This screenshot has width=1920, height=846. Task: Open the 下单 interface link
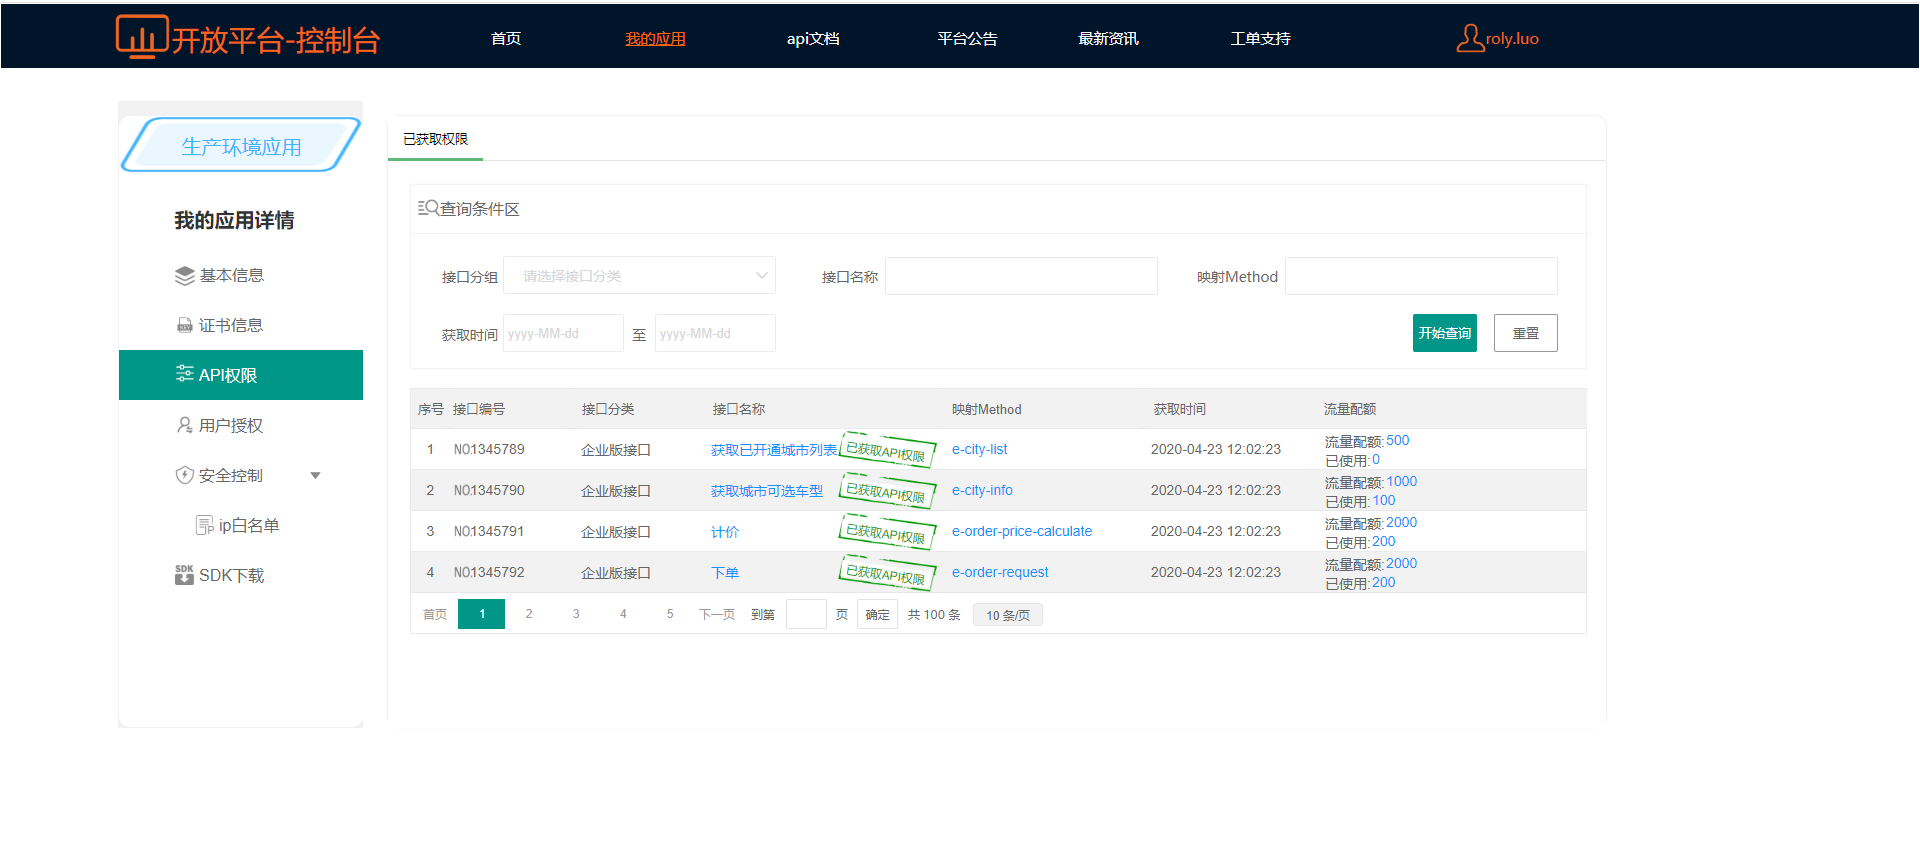pyautogui.click(x=725, y=573)
